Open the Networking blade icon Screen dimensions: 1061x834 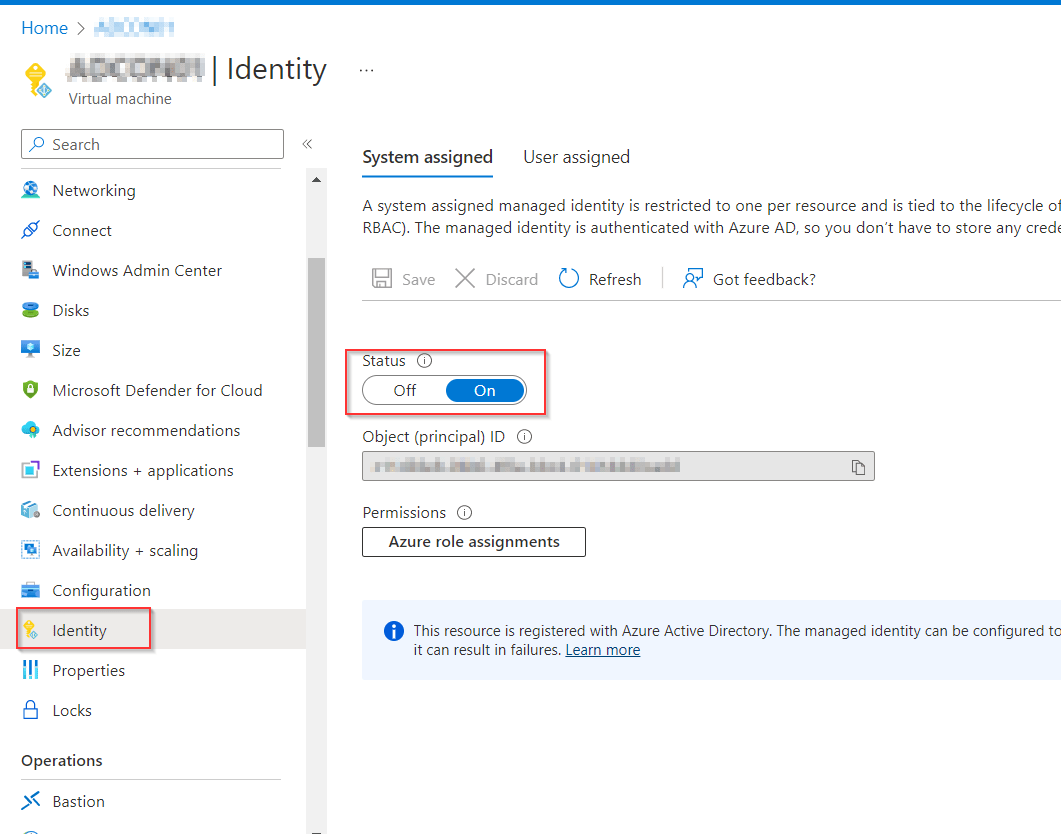point(31,190)
